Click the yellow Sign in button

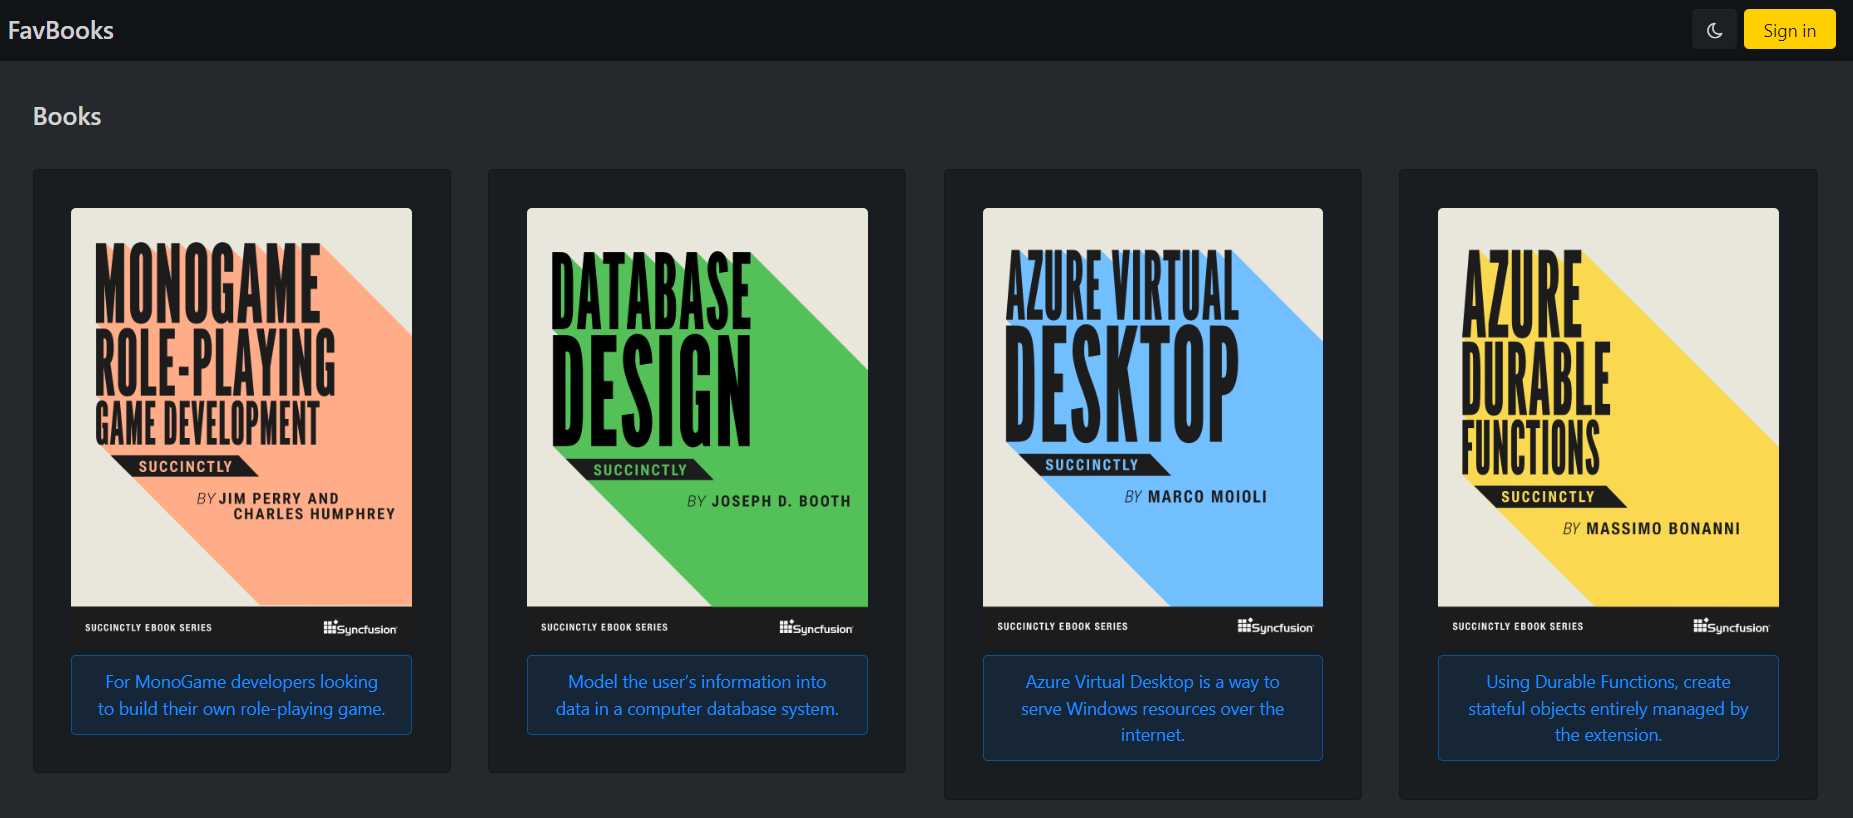1789,30
